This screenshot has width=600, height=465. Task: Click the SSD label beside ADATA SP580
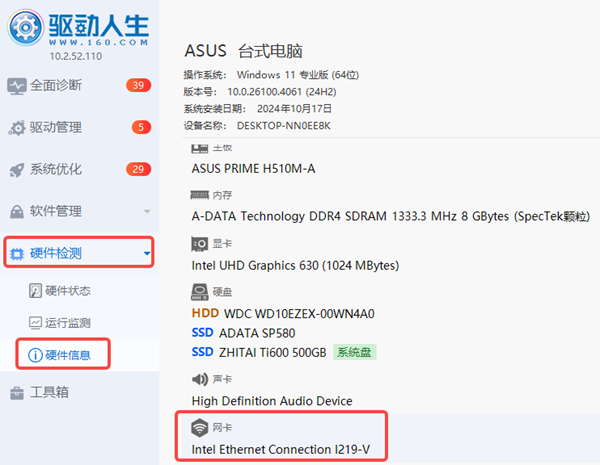coord(202,332)
